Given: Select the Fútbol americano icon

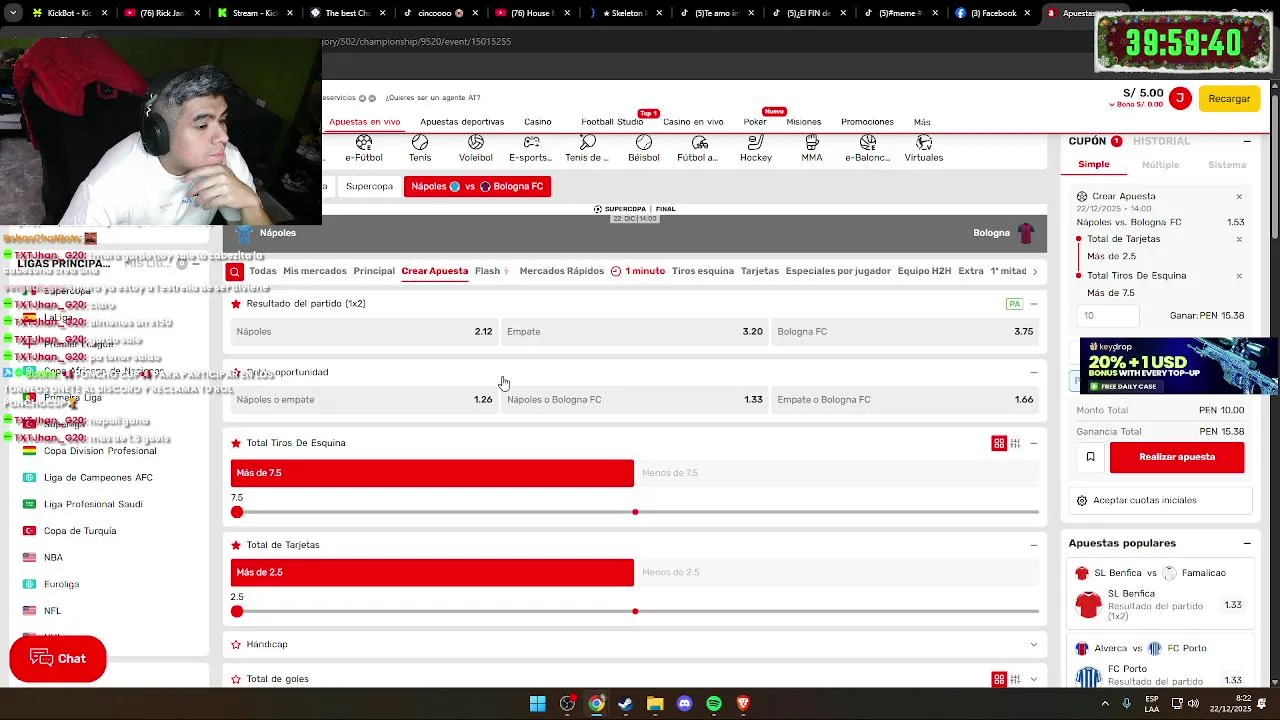Looking at the screenshot, I should 698,149.
